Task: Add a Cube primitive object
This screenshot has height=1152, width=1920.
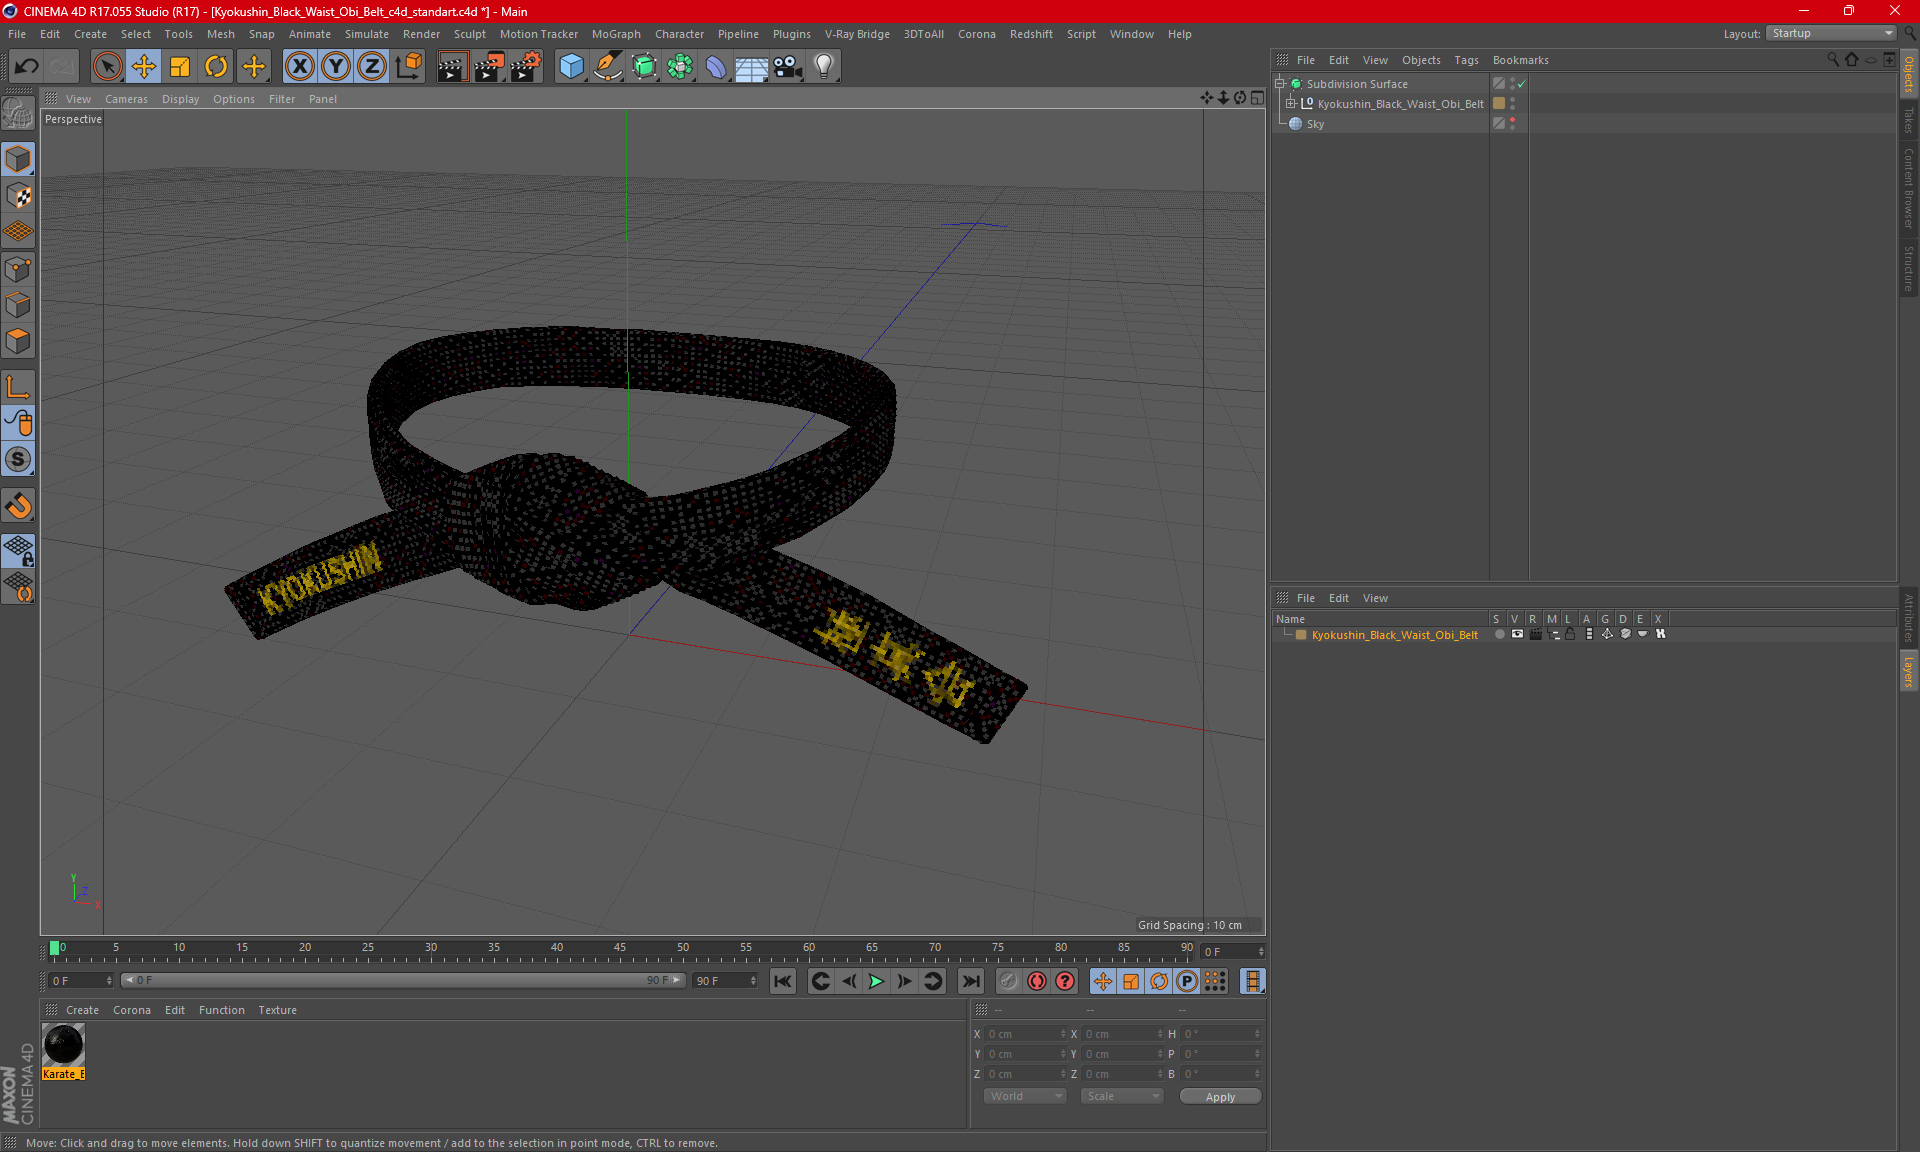Action: click(x=571, y=67)
